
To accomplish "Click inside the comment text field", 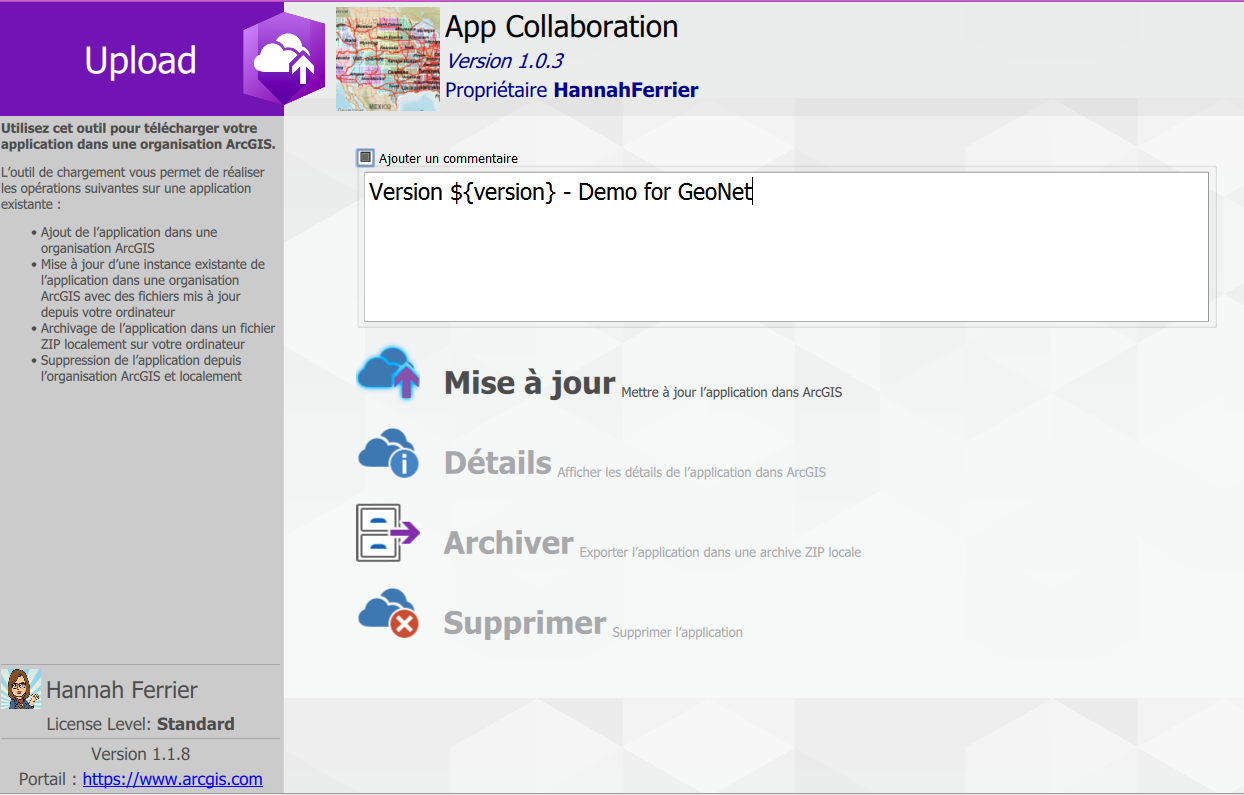I will [x=786, y=247].
